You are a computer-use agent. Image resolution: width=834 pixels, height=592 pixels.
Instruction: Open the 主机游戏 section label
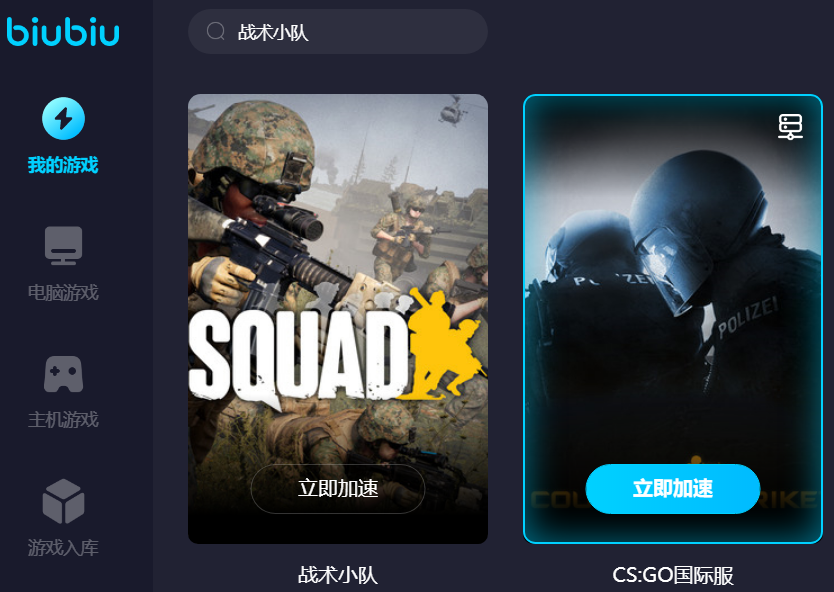point(63,420)
